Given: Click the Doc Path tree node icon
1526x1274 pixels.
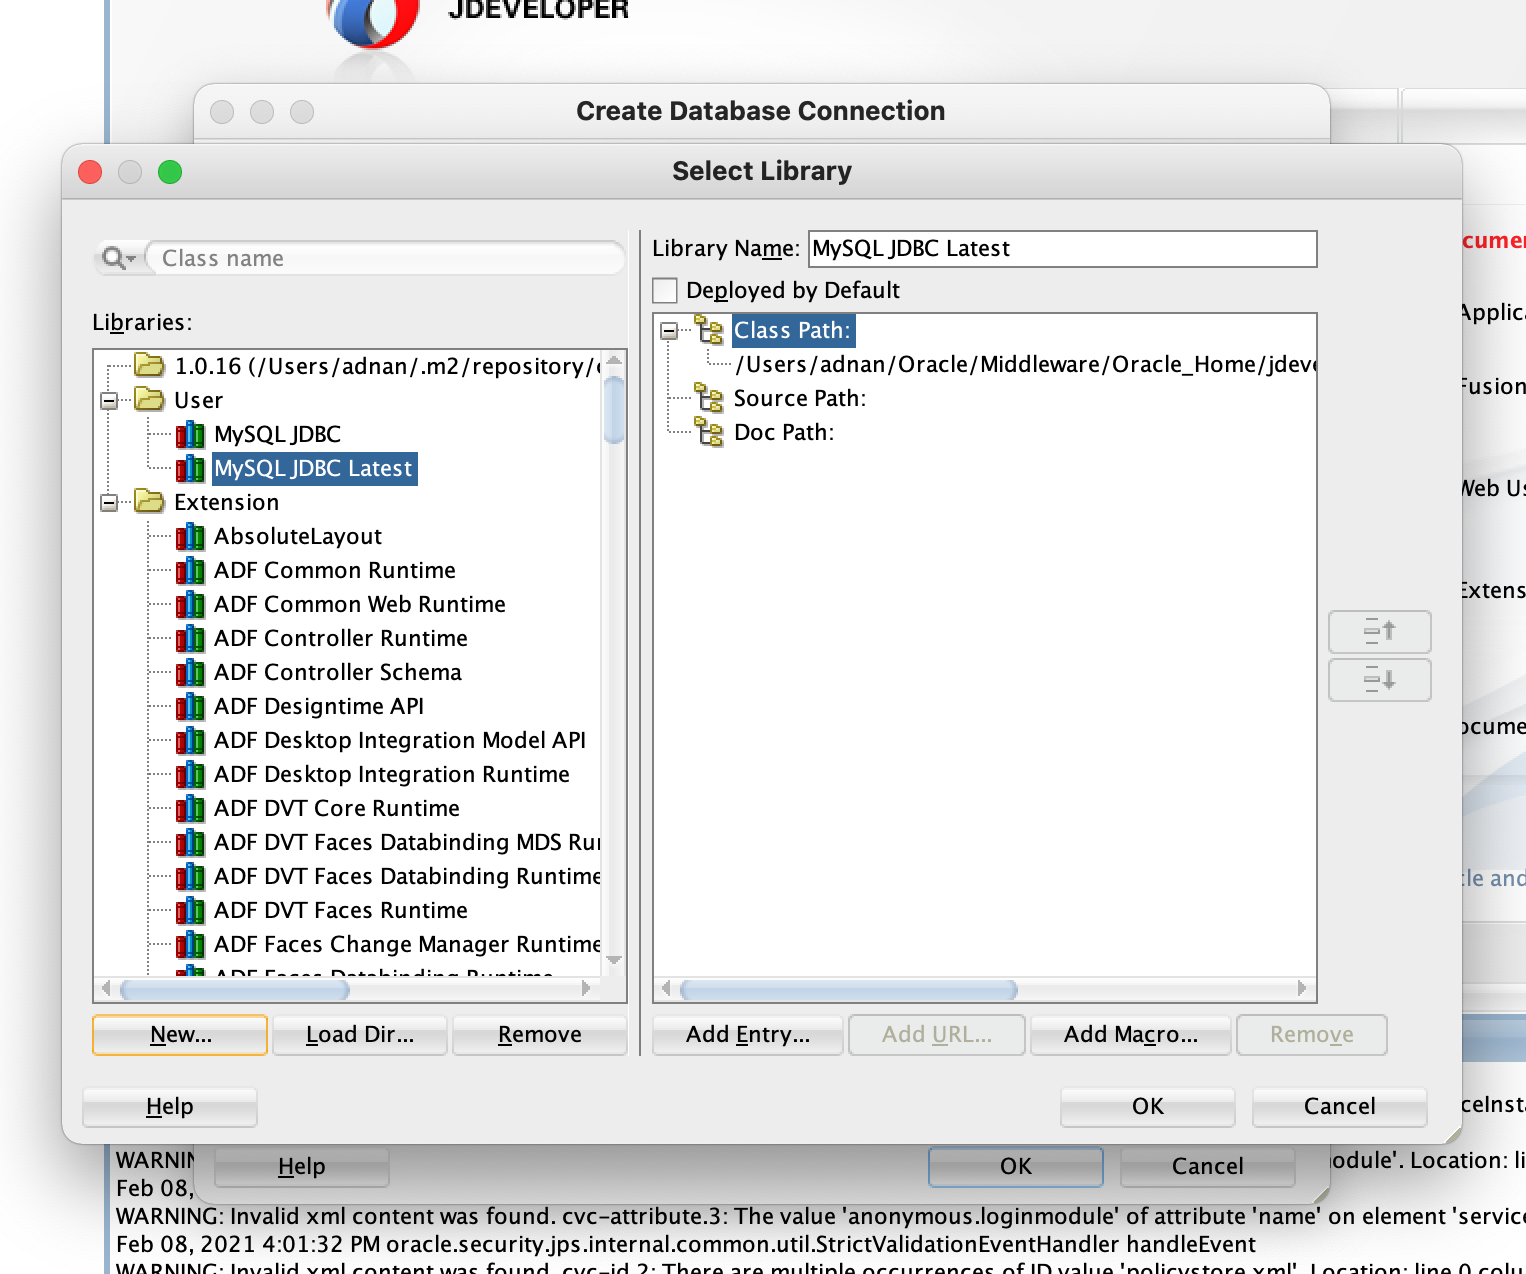Looking at the screenshot, I should pyautogui.click(x=710, y=432).
